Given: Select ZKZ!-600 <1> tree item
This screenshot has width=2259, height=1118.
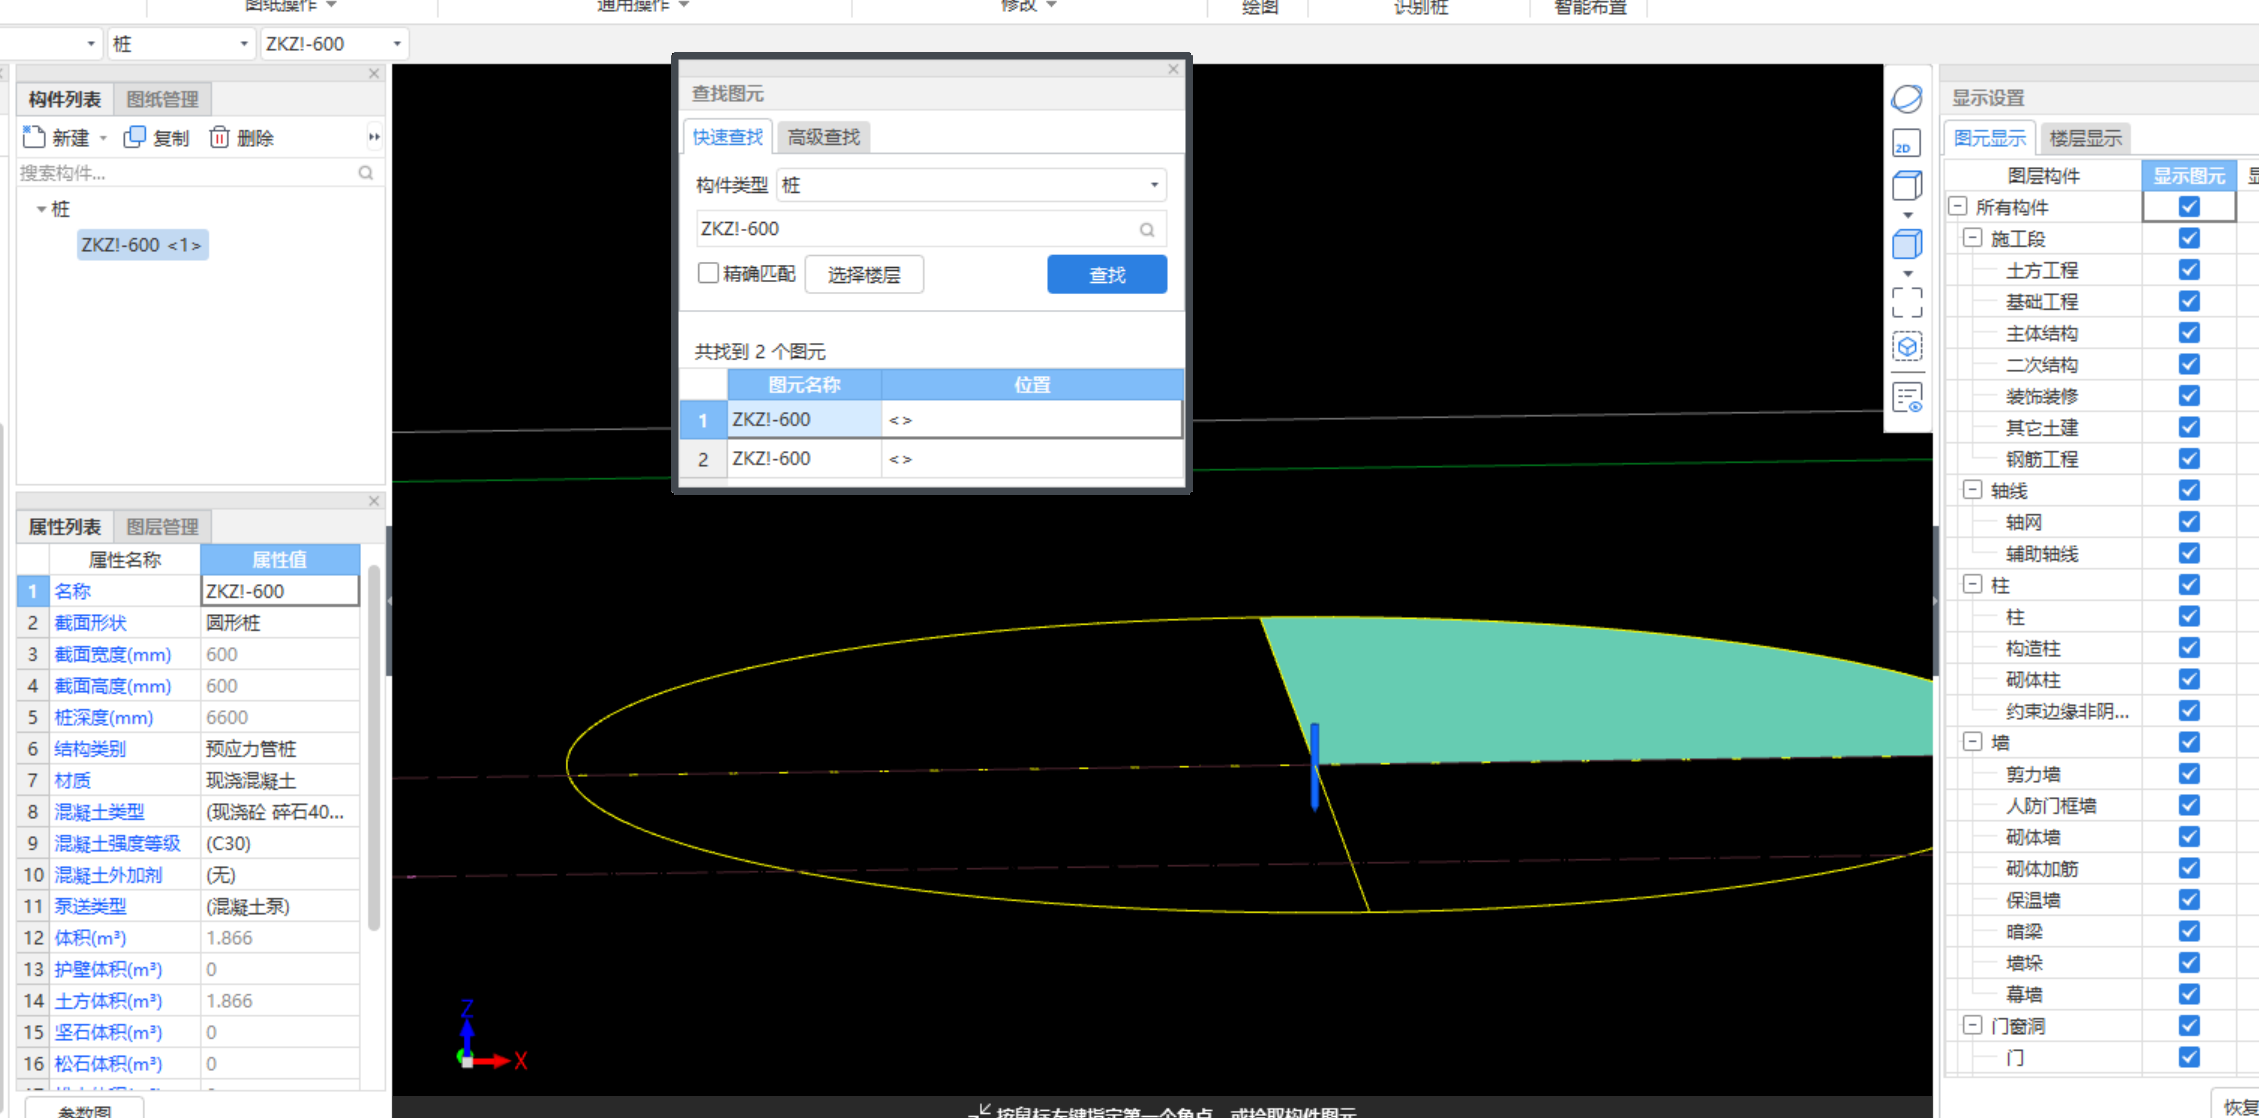Looking at the screenshot, I should (142, 245).
